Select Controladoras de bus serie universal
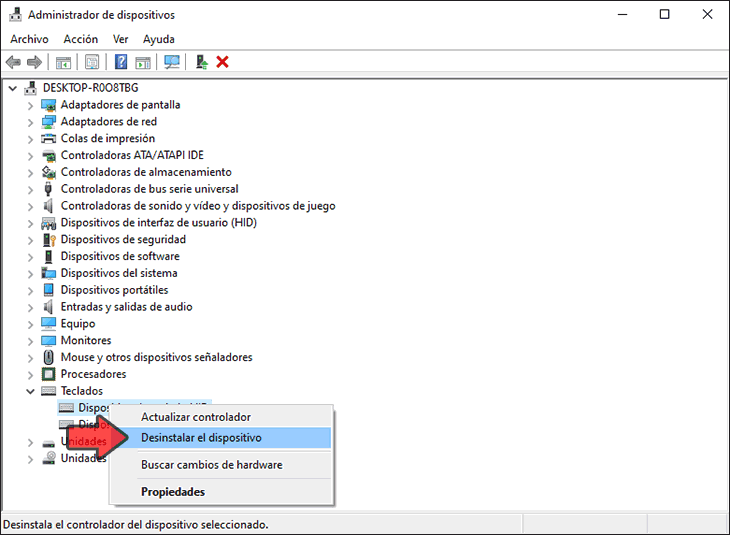The height and width of the screenshot is (535, 730). click(x=149, y=189)
